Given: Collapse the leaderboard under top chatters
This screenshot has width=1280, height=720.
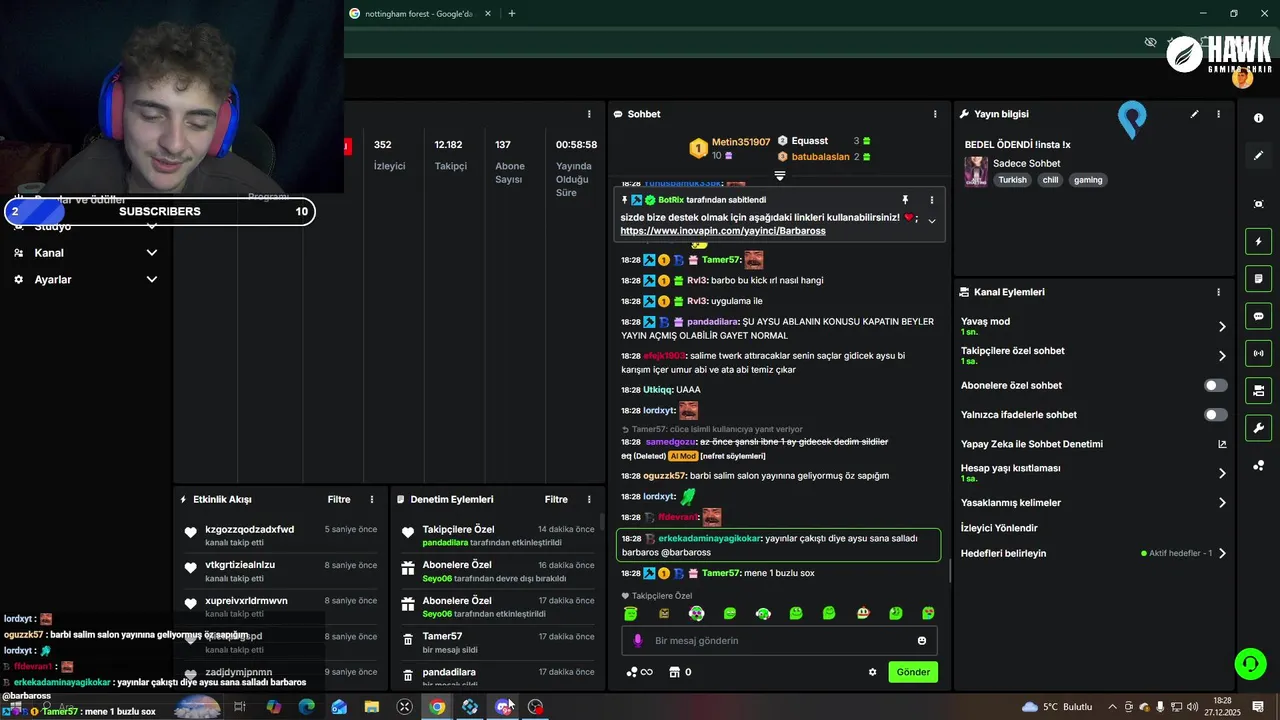Looking at the screenshot, I should pyautogui.click(x=780, y=175).
